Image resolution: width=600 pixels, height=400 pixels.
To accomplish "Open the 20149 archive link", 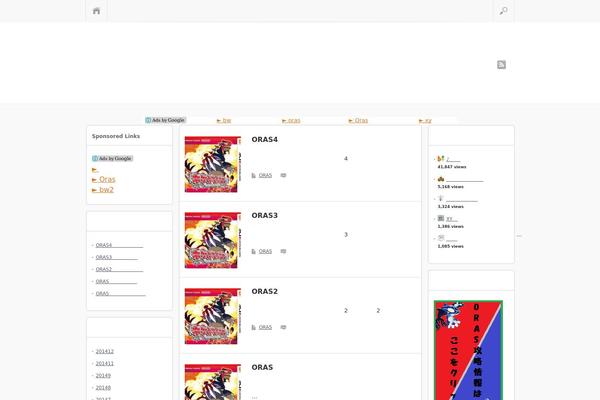I will (103, 376).
